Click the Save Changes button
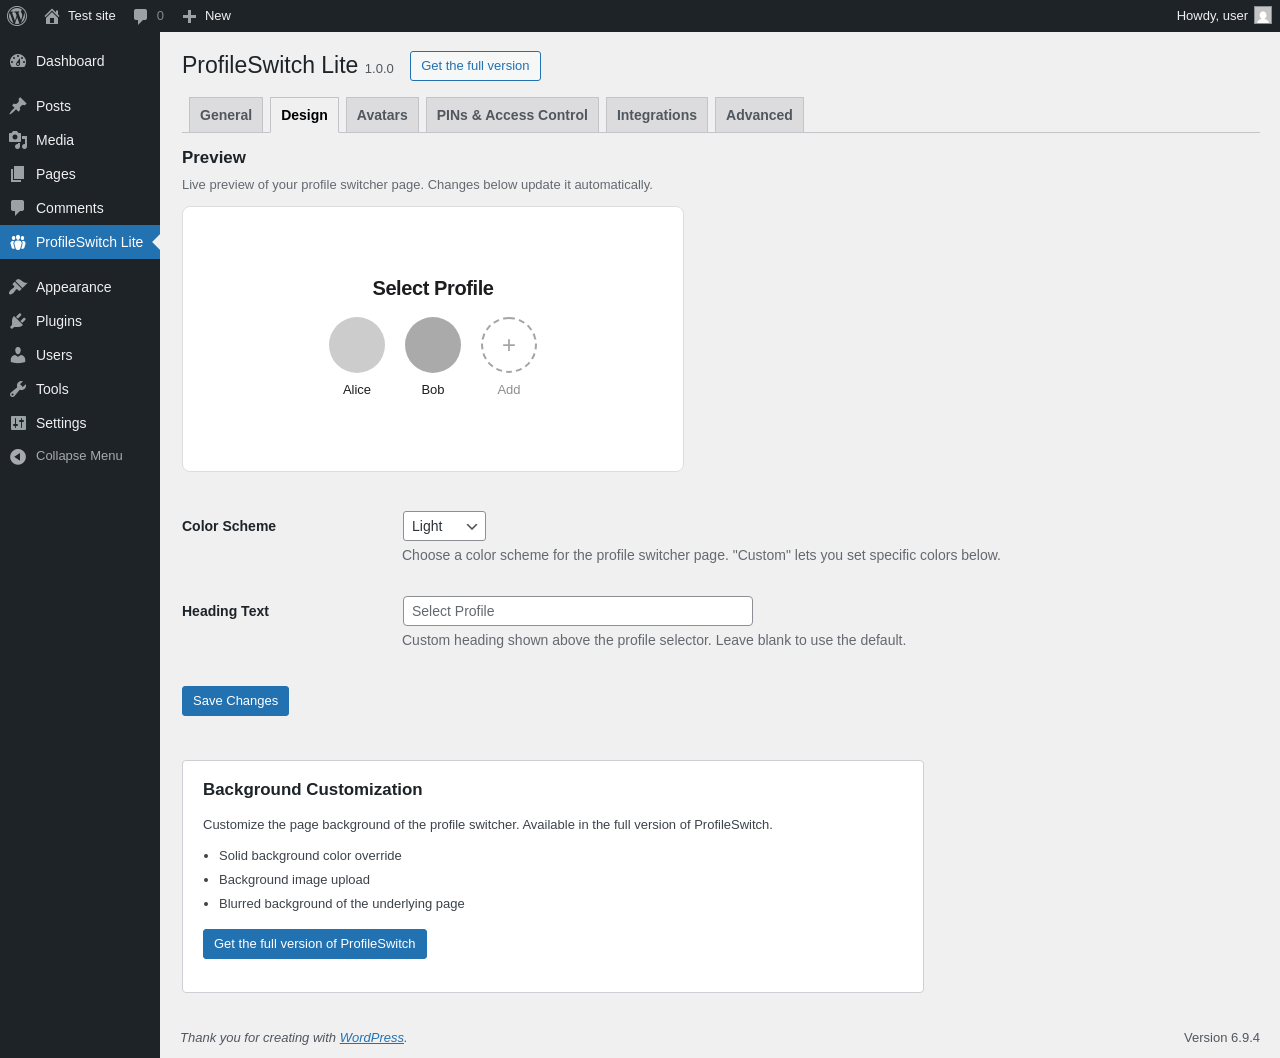The height and width of the screenshot is (1058, 1280). (x=235, y=701)
